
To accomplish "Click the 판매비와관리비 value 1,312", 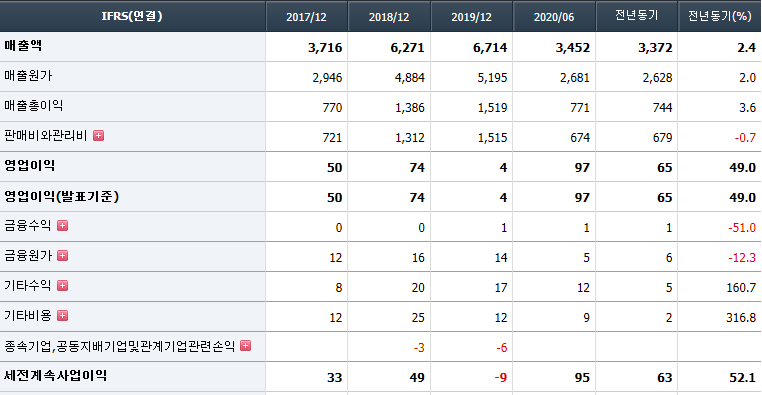I will (410, 137).
